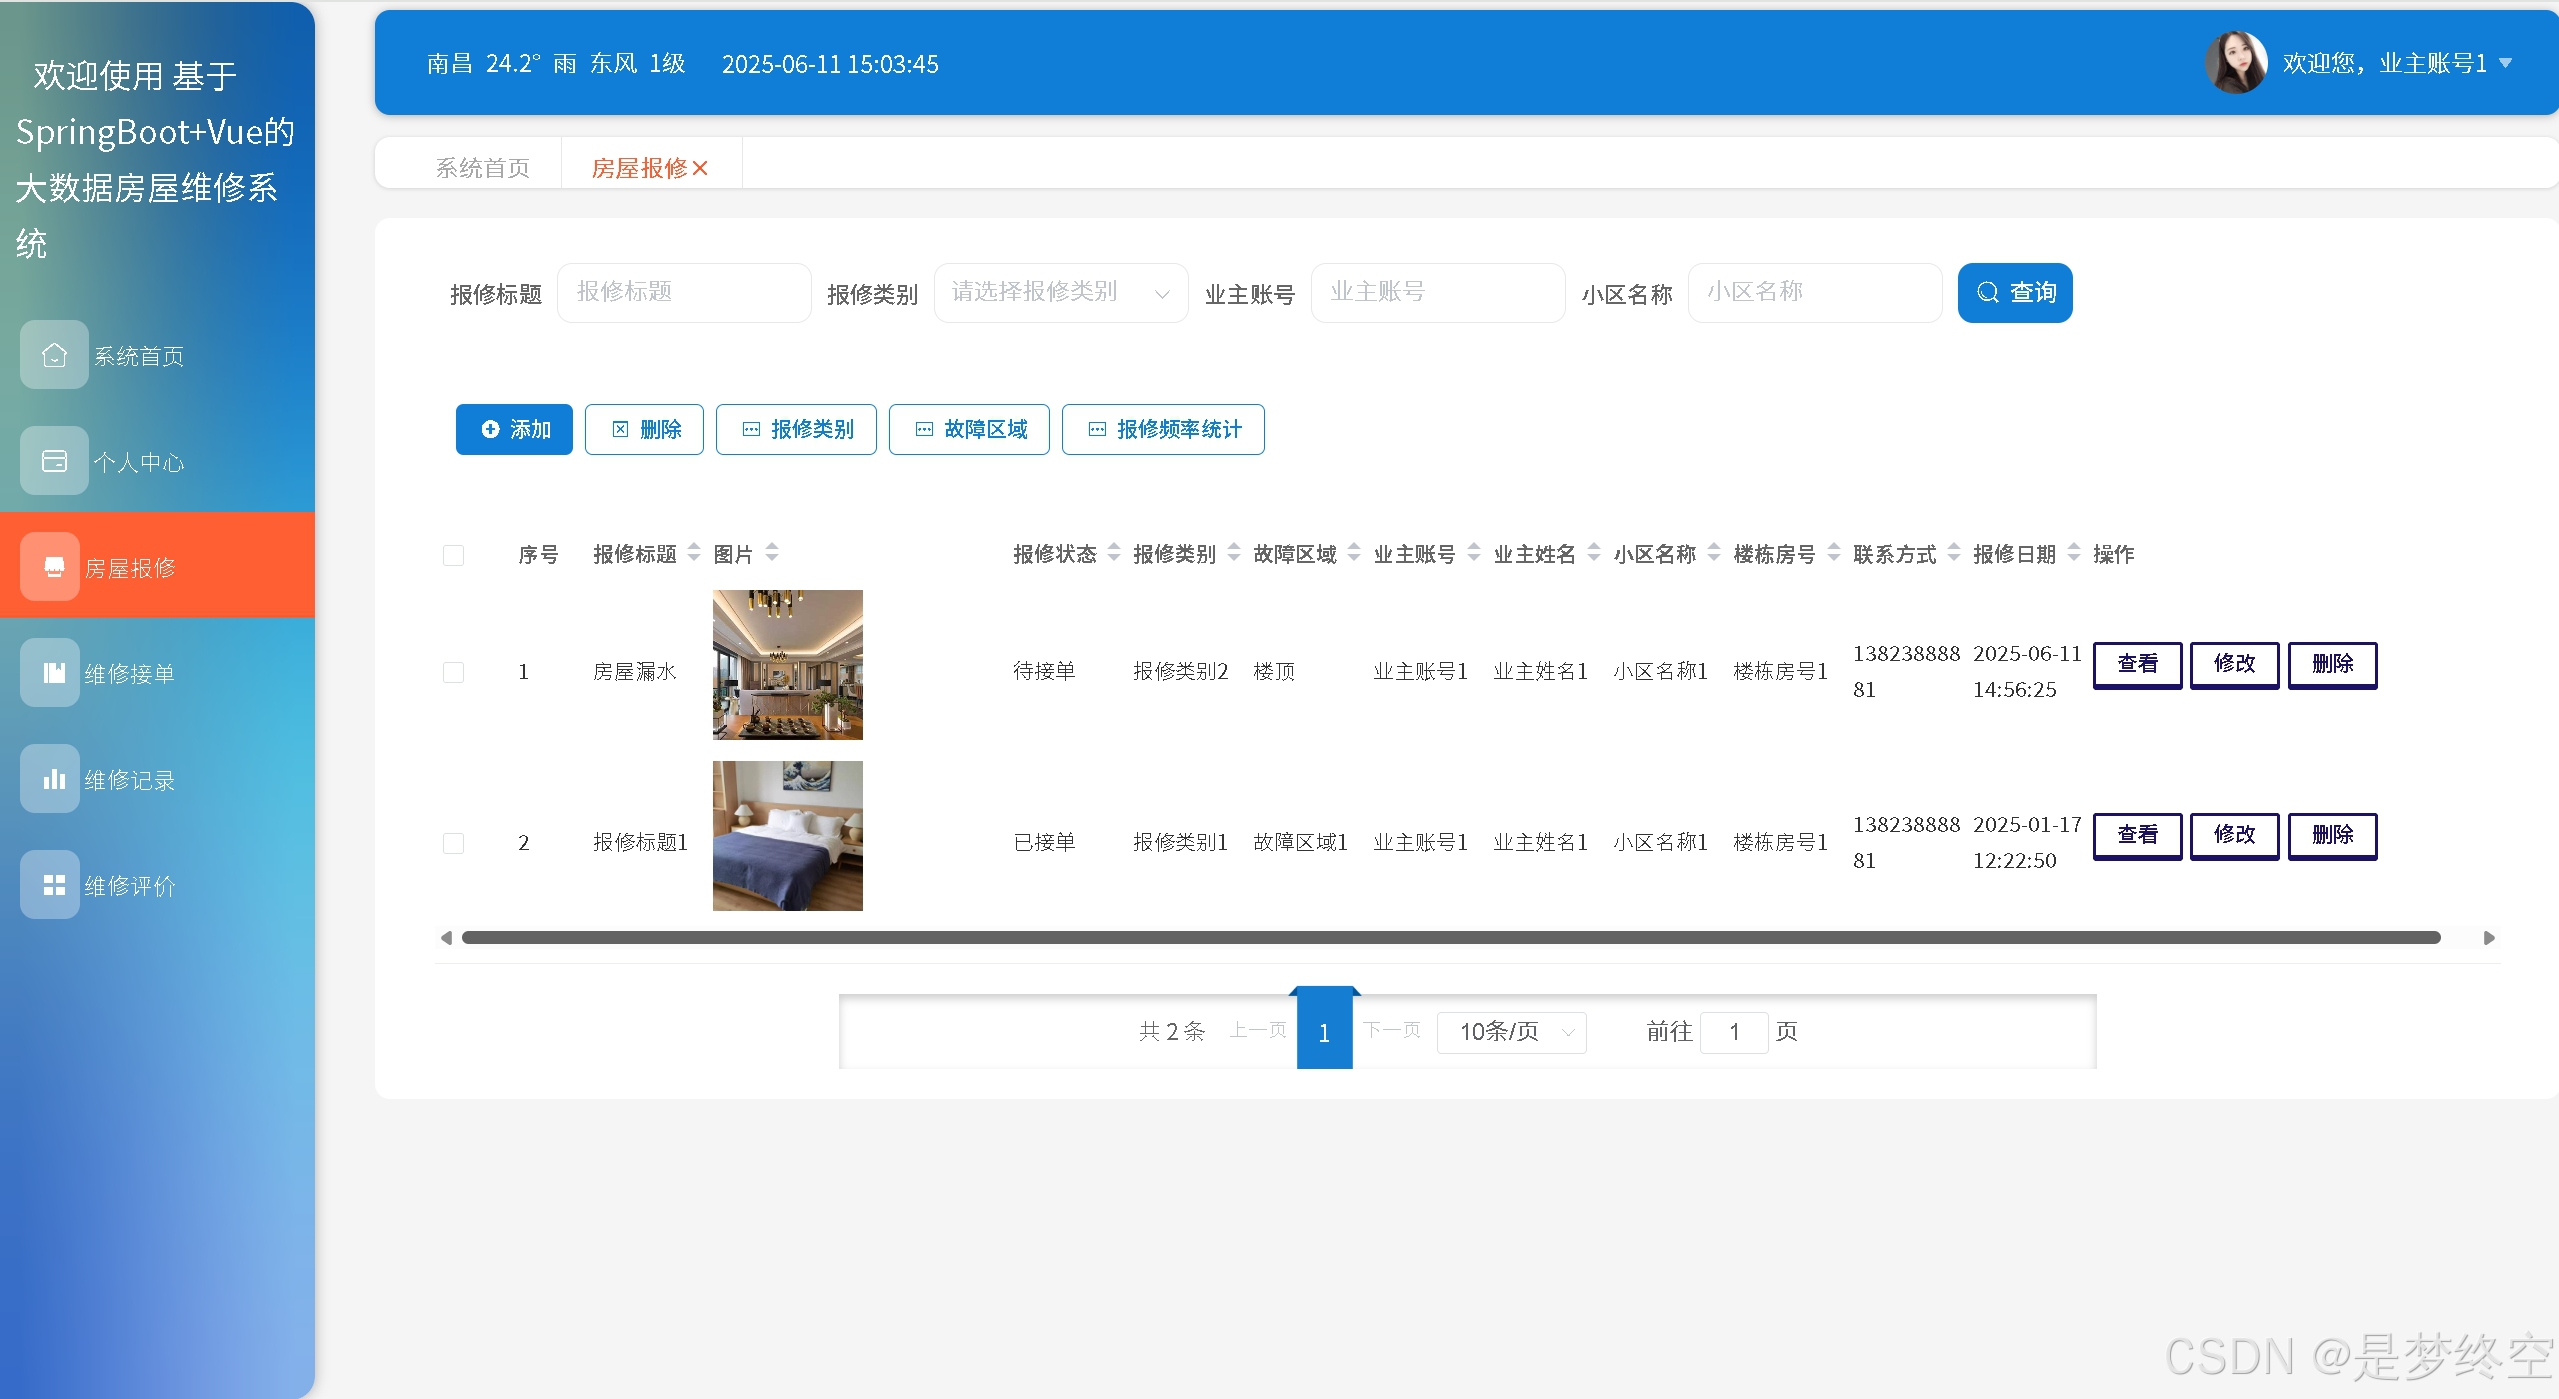
Task: Check the row for 房屋漏水
Action: 453,672
